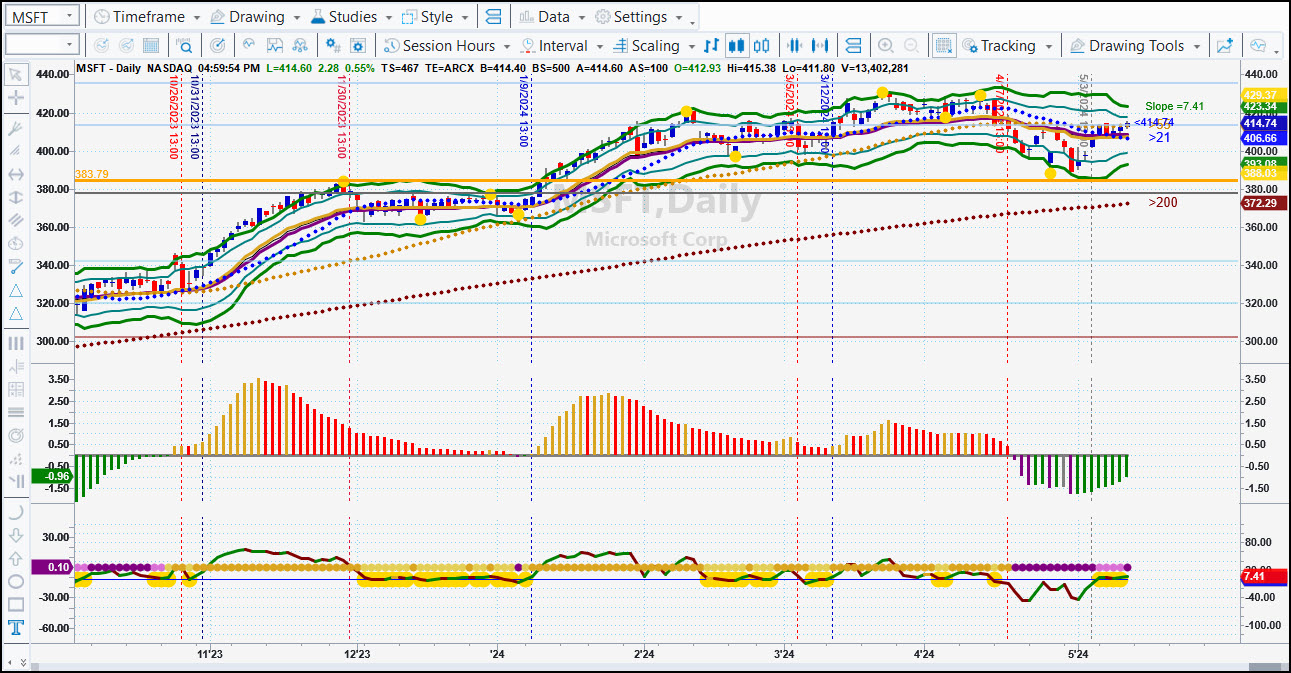This screenshot has height=673, width=1291.
Task: Open the Data menu
Action: click(553, 17)
